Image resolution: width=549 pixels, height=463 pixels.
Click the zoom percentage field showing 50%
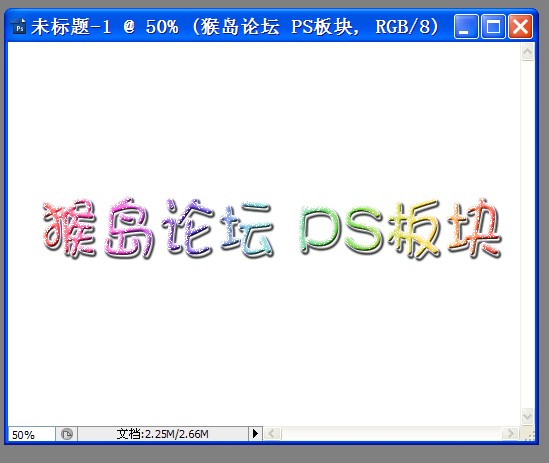32,434
